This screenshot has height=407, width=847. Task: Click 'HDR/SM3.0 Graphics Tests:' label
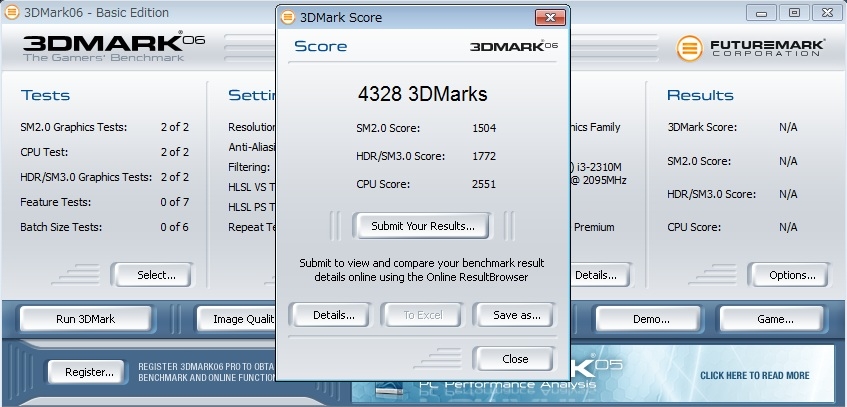click(x=86, y=177)
